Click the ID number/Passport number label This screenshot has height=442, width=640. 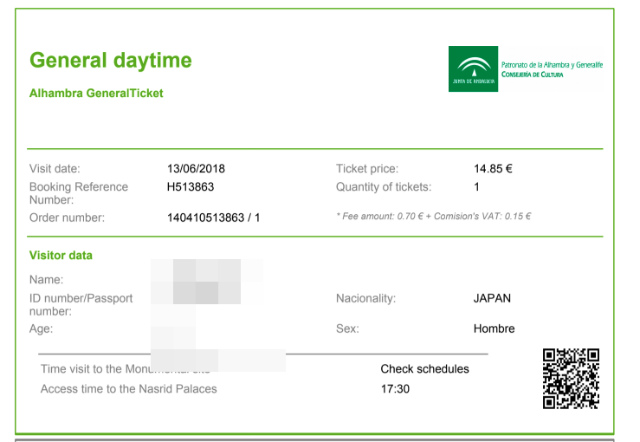(x=81, y=304)
